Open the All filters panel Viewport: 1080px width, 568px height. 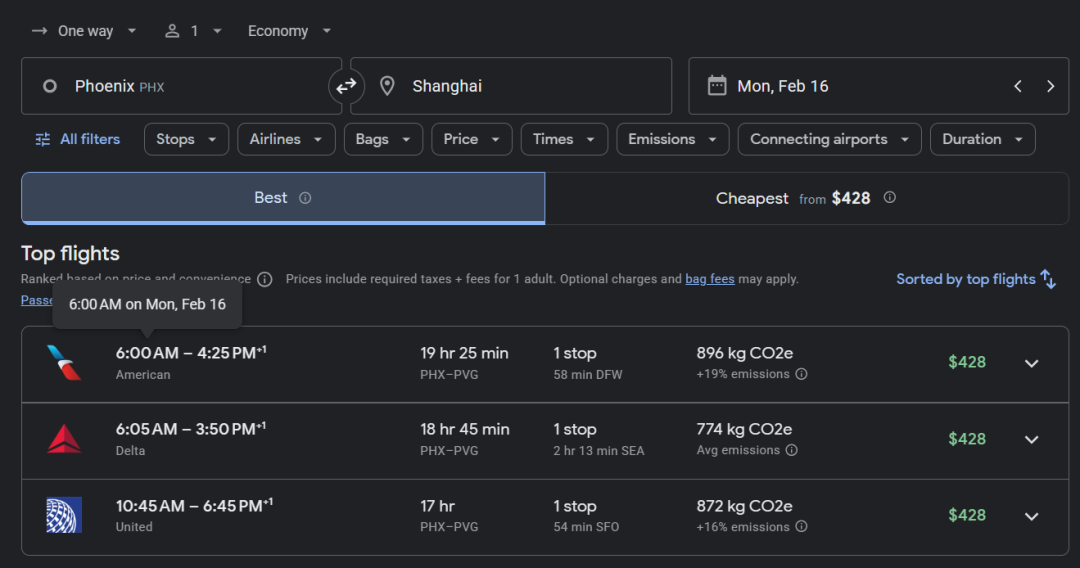(x=77, y=139)
